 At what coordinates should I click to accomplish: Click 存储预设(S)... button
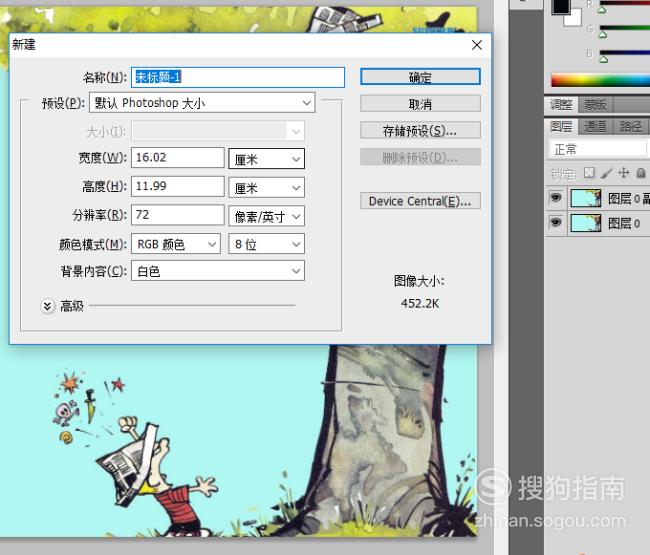coord(420,130)
